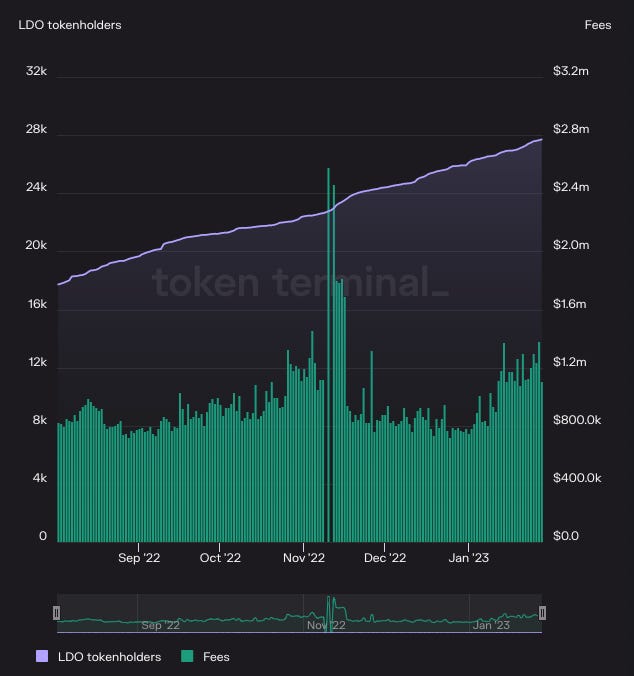Click the Nov '22 main x-axis label
The width and height of the screenshot is (634, 676).
[303, 558]
